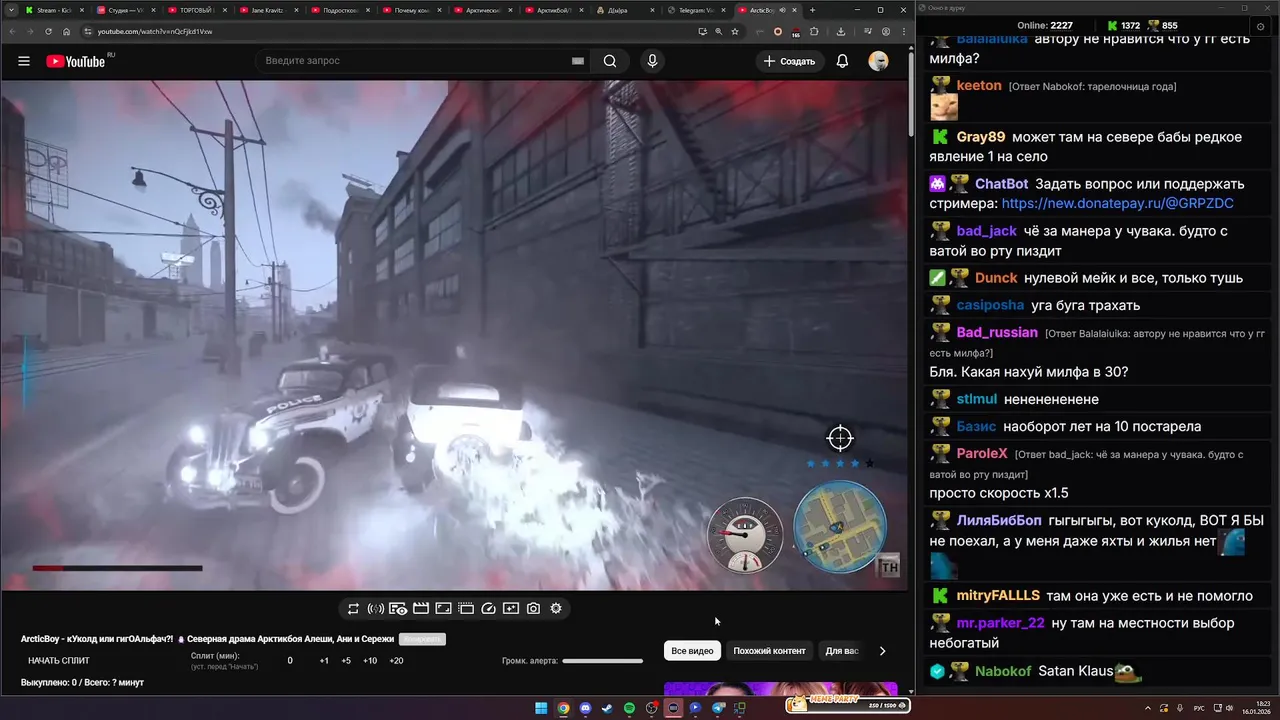Click username ChatBot in the chat window
The height and width of the screenshot is (720, 1280).
[x=1001, y=184]
